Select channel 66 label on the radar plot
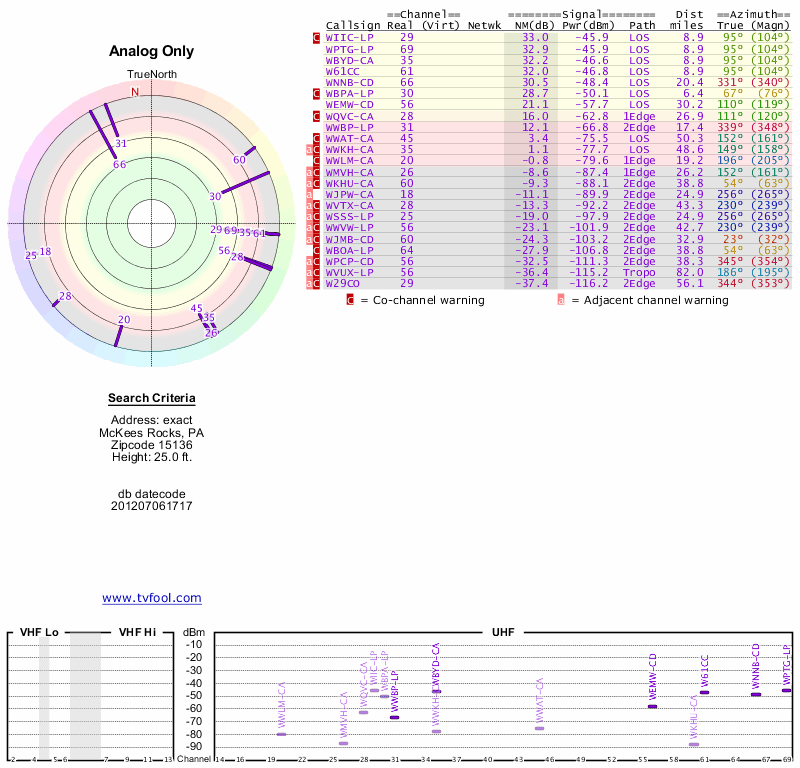This screenshot has height=768, width=800. (120, 164)
